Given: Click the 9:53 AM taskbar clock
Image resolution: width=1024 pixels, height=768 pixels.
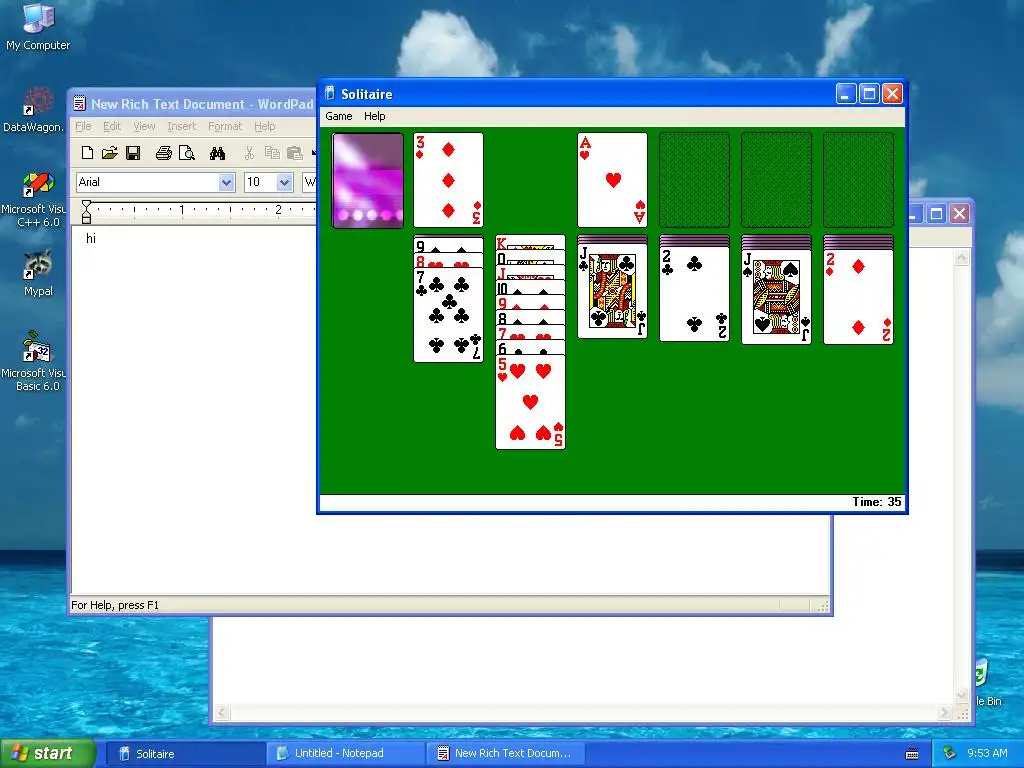Looking at the screenshot, I should [x=987, y=754].
